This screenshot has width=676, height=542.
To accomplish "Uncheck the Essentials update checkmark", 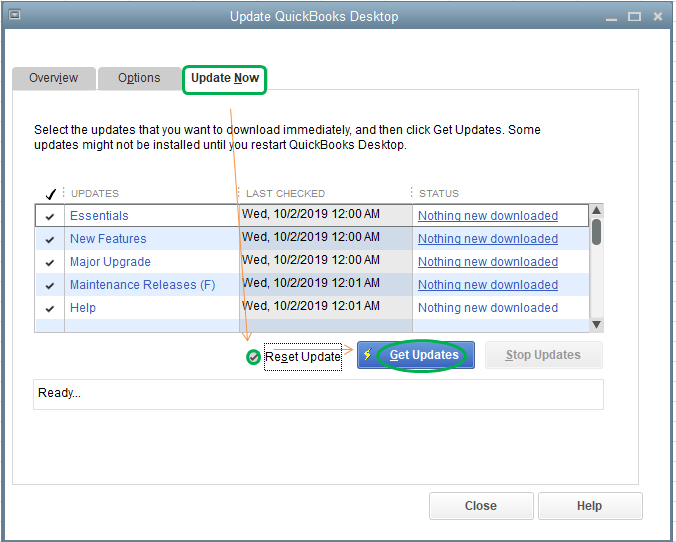I will (50, 216).
